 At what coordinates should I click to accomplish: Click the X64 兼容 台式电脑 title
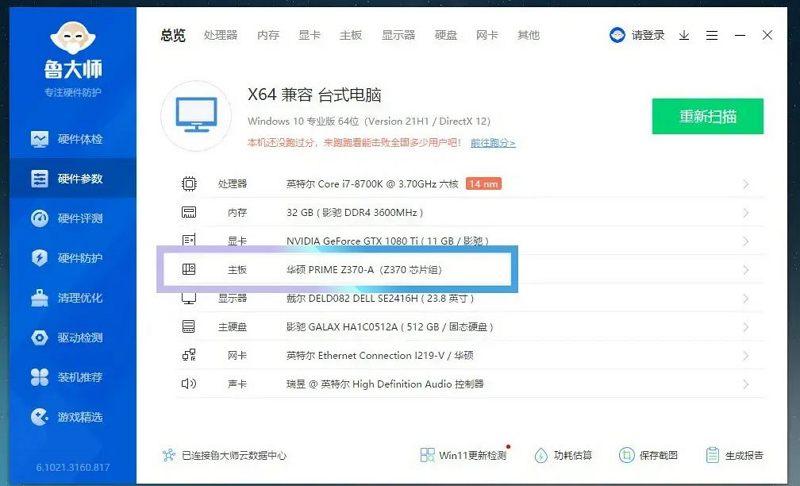[x=314, y=95]
